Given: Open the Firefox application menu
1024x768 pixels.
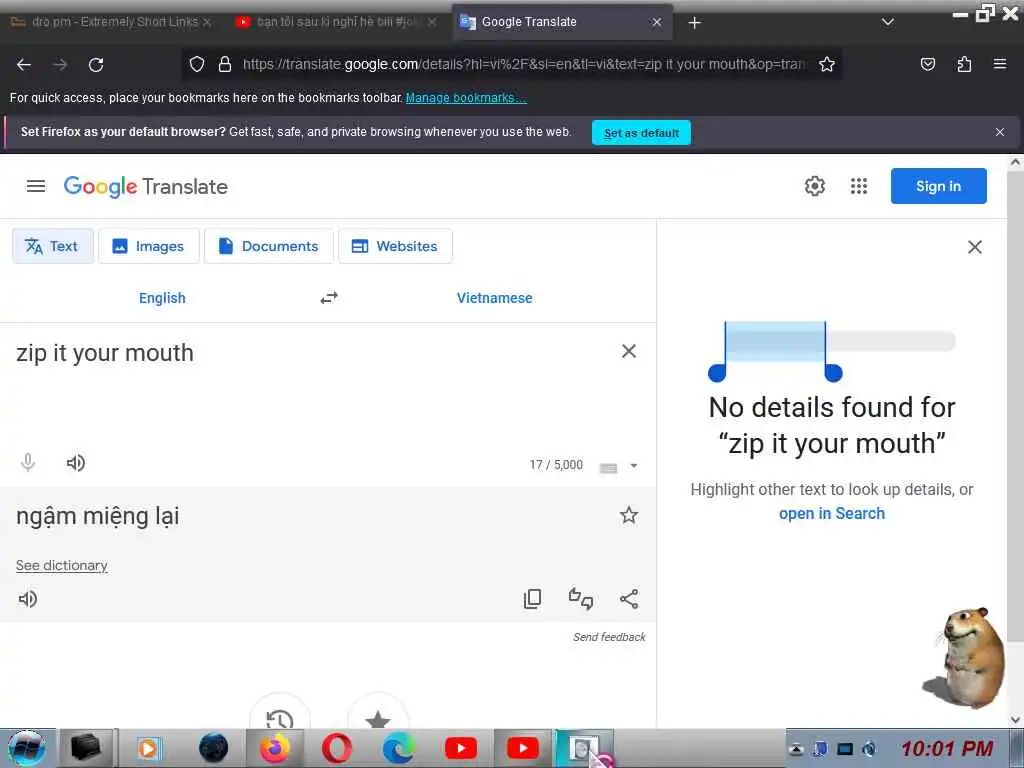Looking at the screenshot, I should click(1000, 64).
